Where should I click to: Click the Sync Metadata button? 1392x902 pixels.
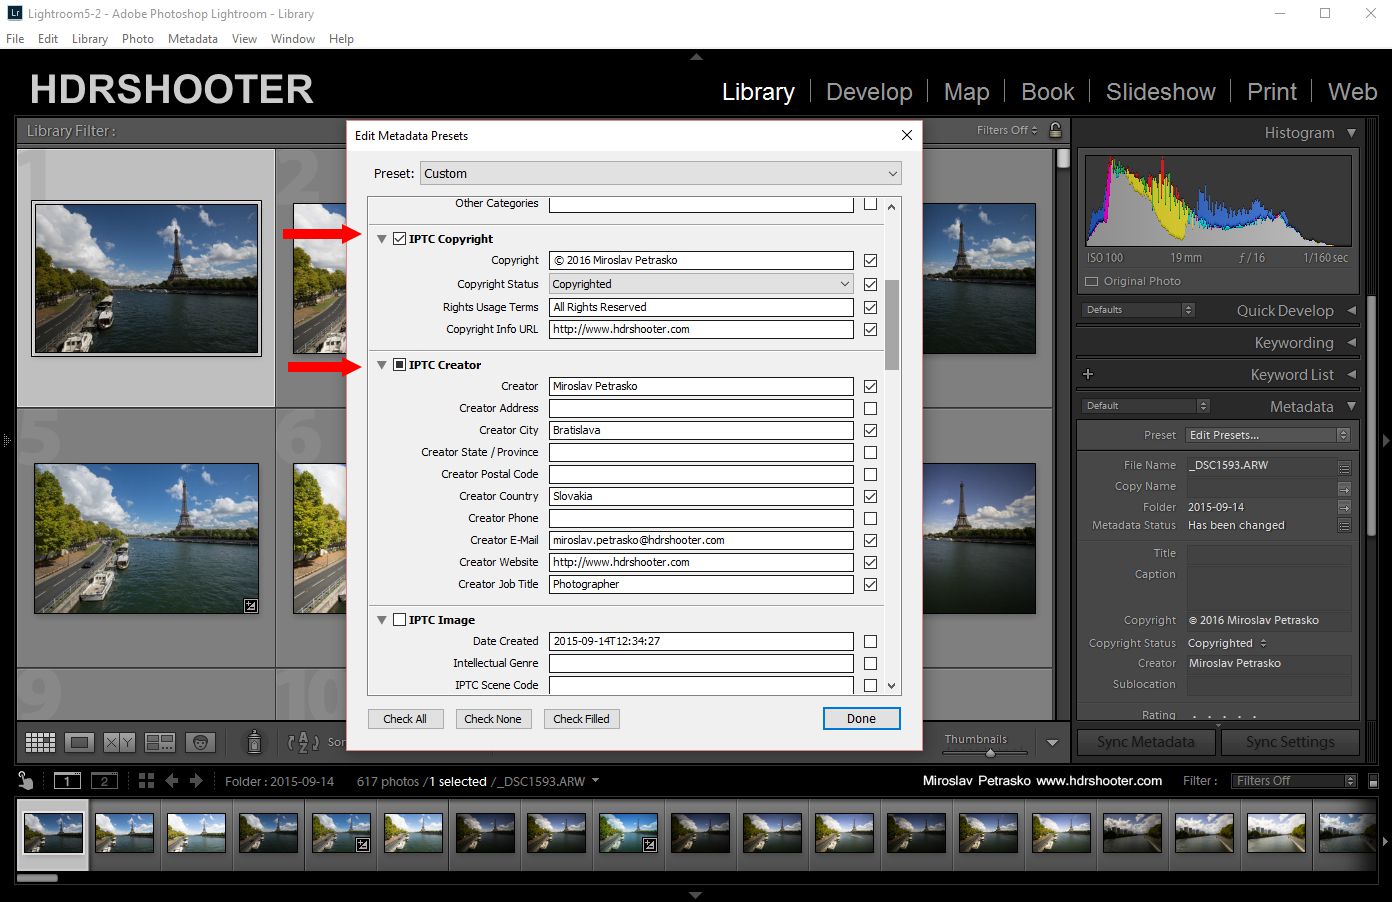(1146, 742)
